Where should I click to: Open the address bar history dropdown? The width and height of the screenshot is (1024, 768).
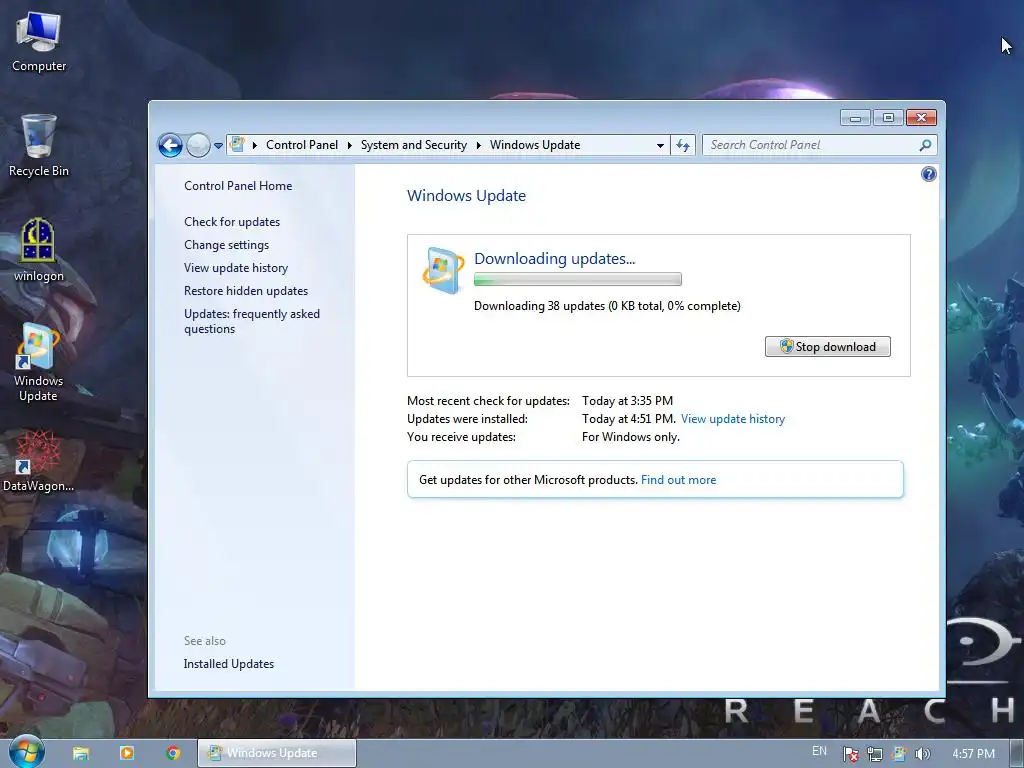coord(660,145)
